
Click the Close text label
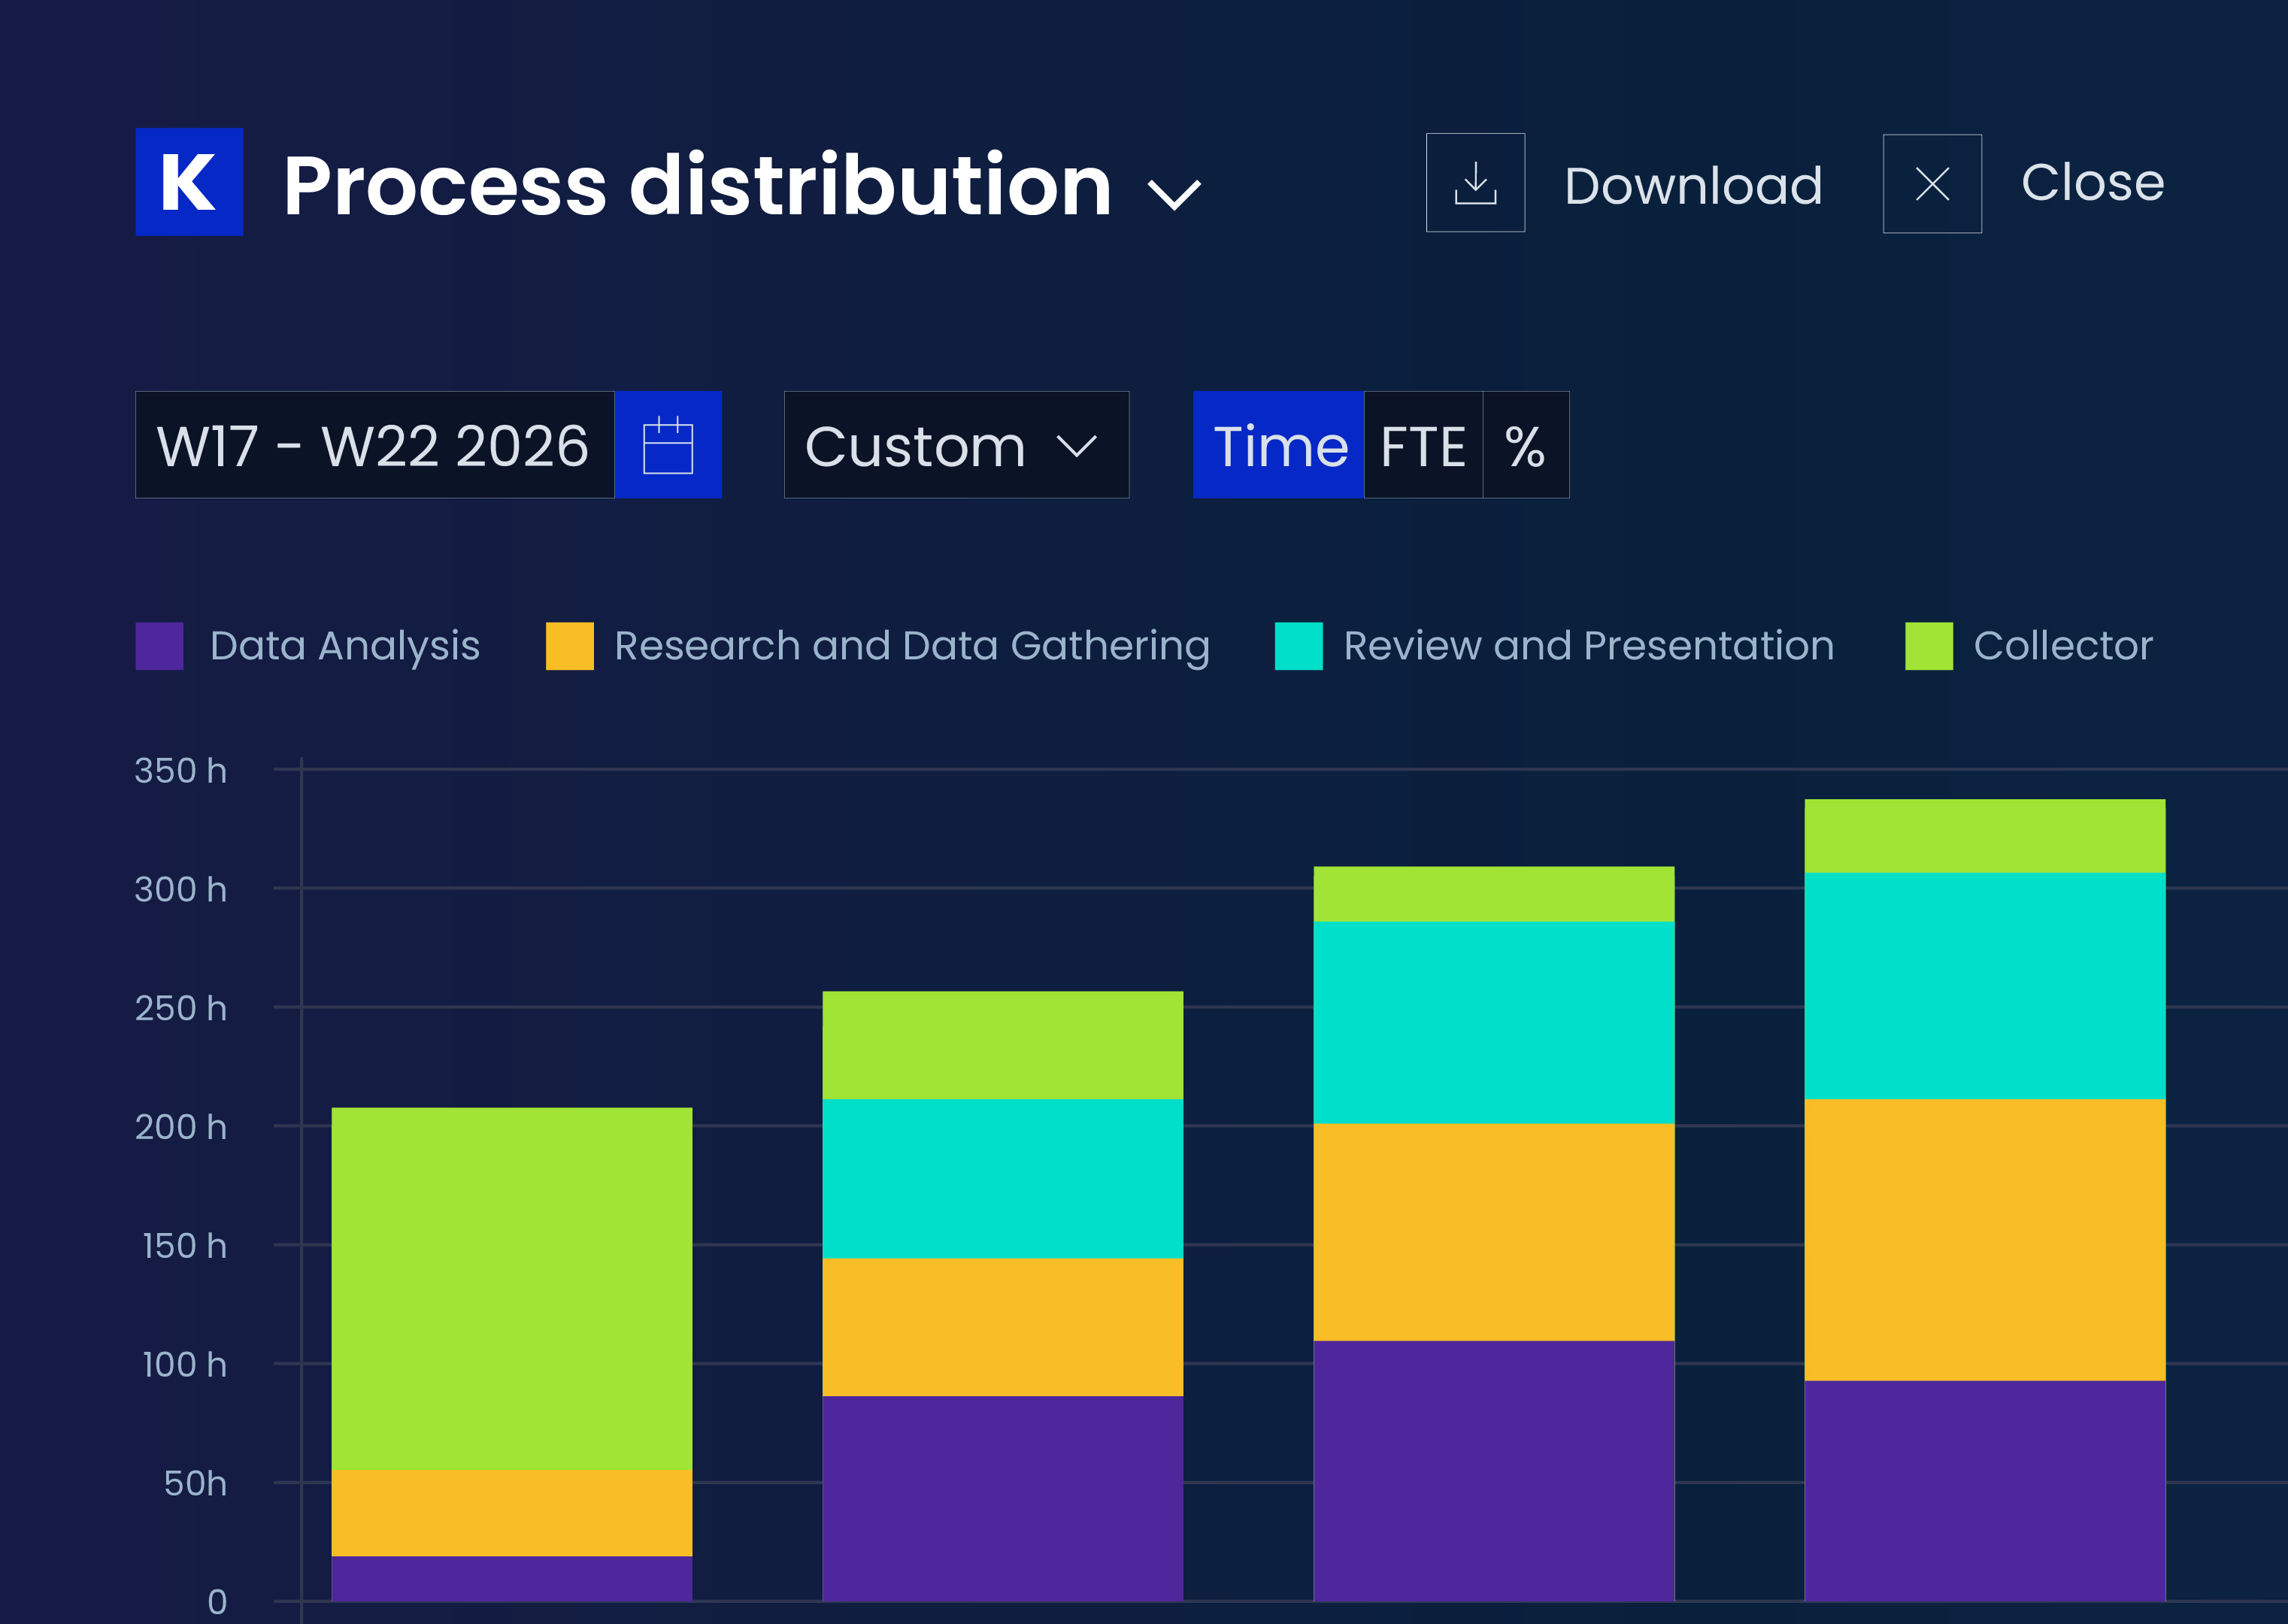coord(2092,182)
